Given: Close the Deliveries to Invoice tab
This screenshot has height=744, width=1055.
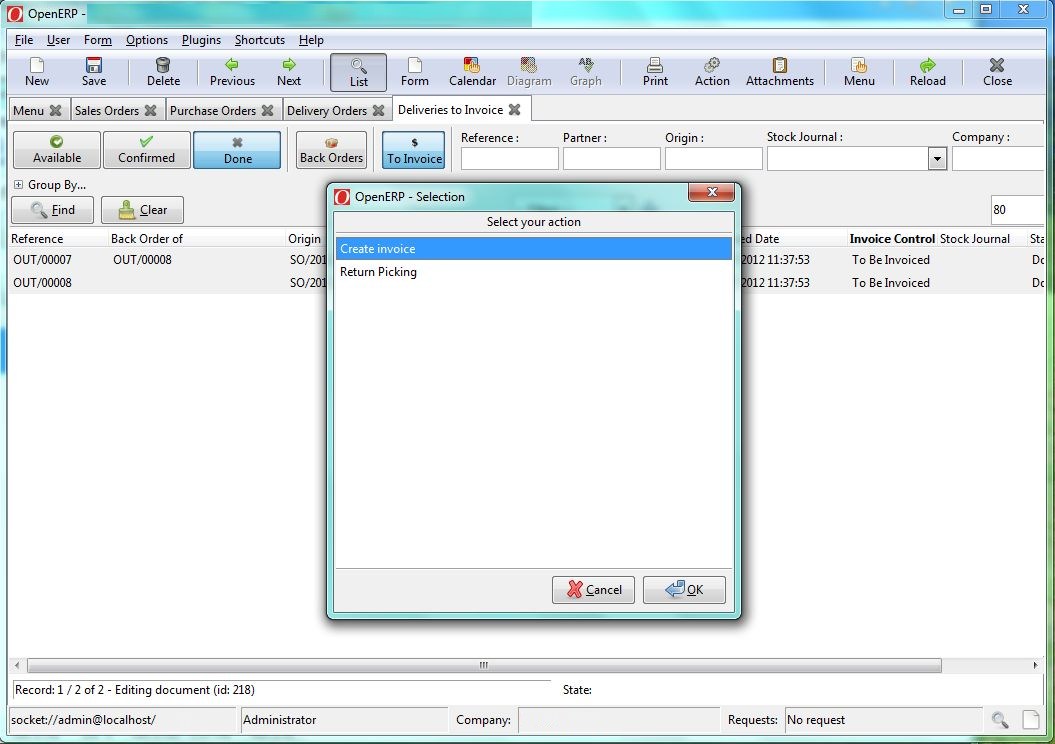Looking at the screenshot, I should click(515, 110).
